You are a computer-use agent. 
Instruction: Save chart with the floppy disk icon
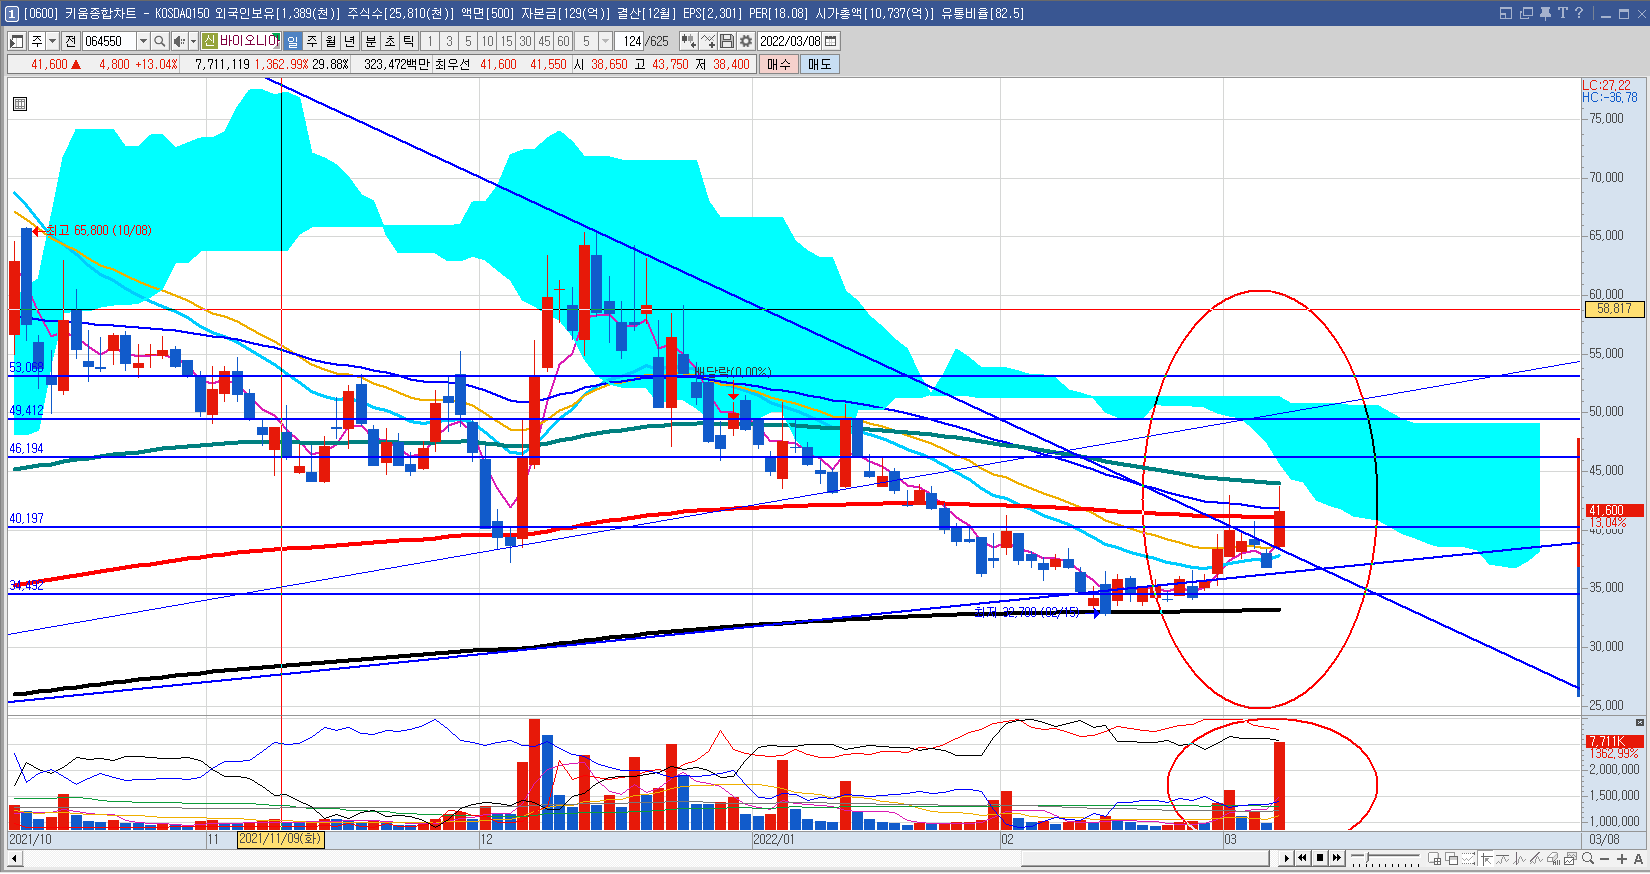(x=727, y=41)
